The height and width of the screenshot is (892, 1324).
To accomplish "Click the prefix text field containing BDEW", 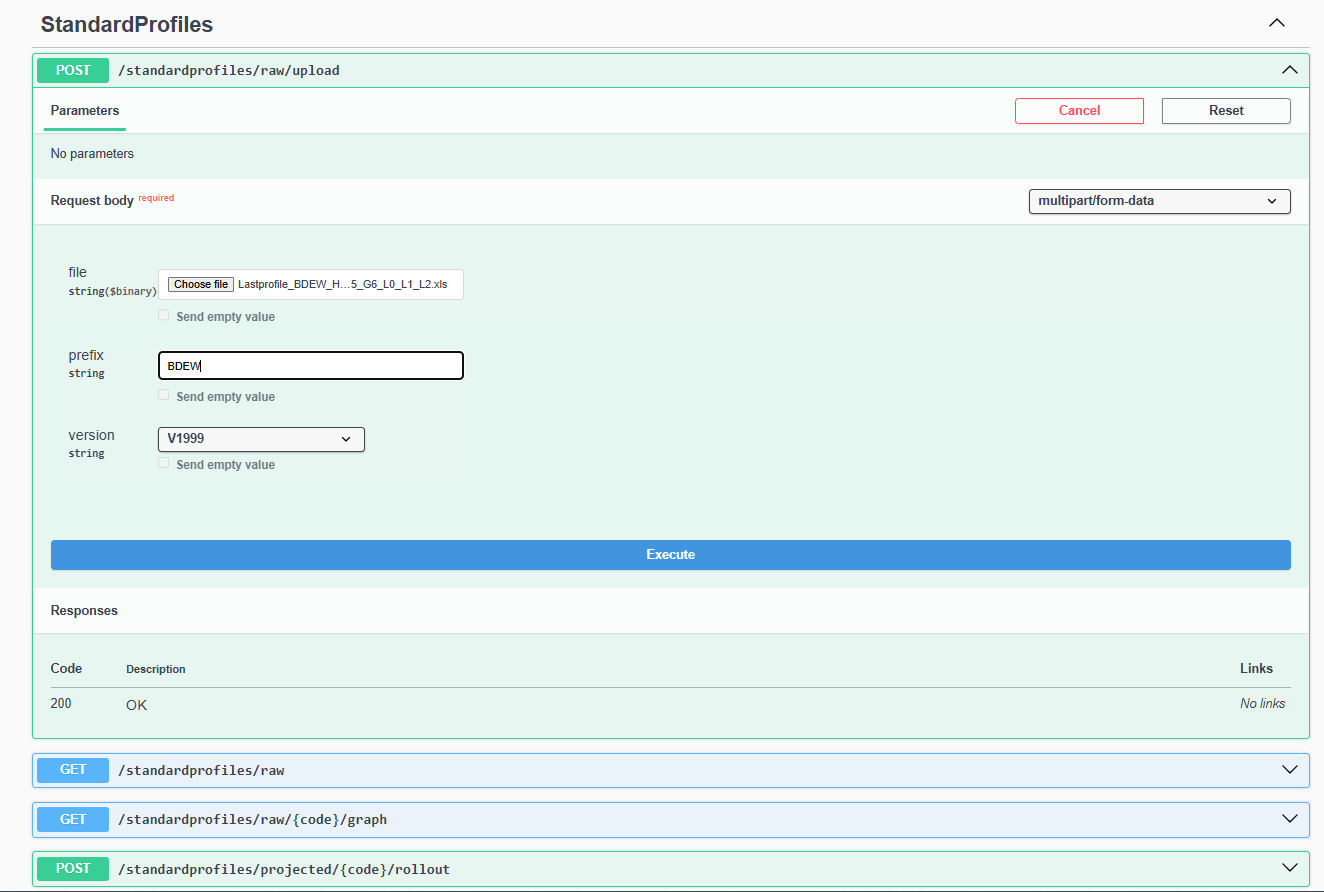I will [310, 366].
